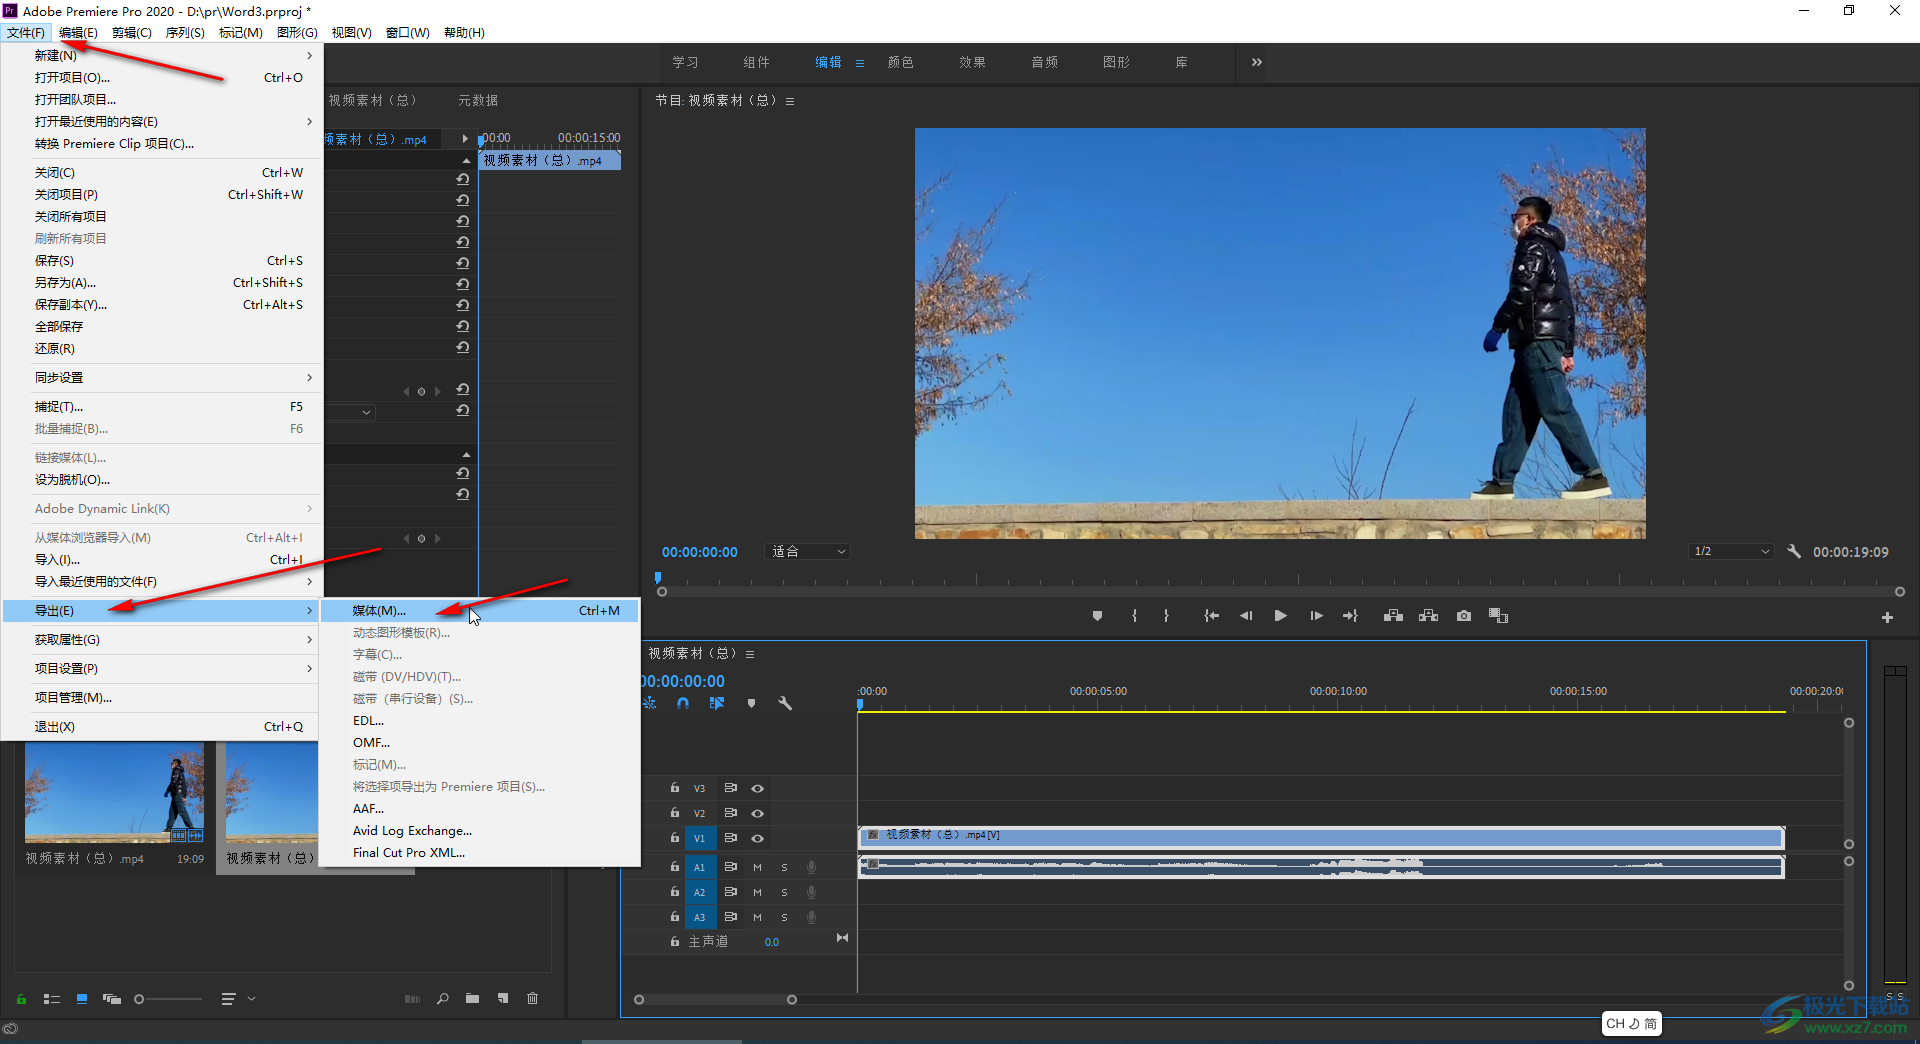
Task: Switch to the 颜色 workspace tab
Action: tap(899, 62)
